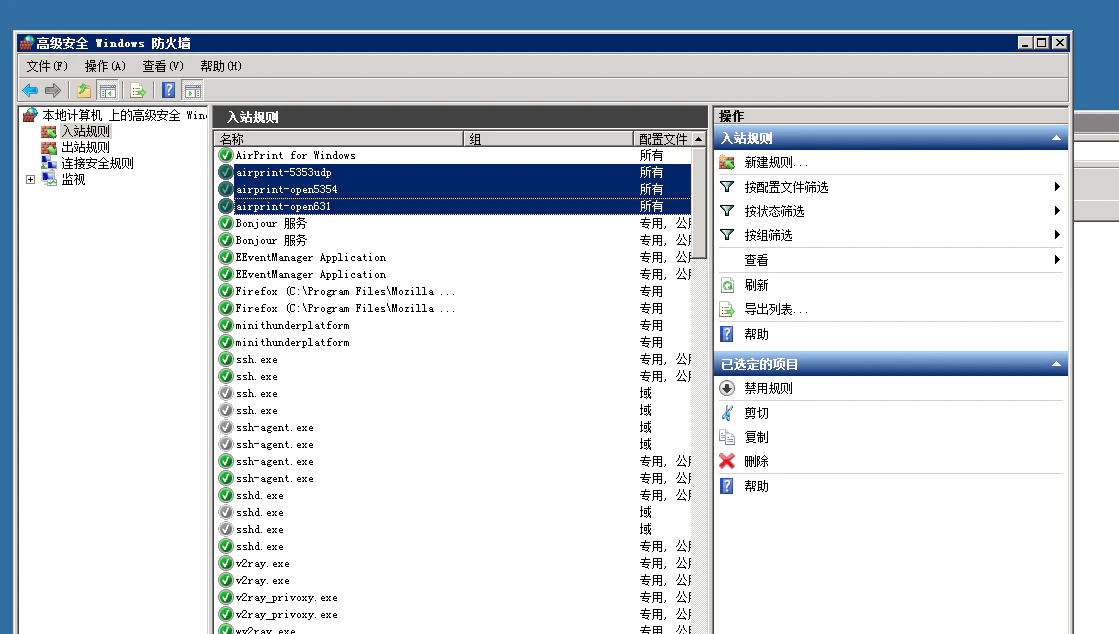
Task: Expand the 监视 (Monitoring) tree node
Action: (30, 180)
